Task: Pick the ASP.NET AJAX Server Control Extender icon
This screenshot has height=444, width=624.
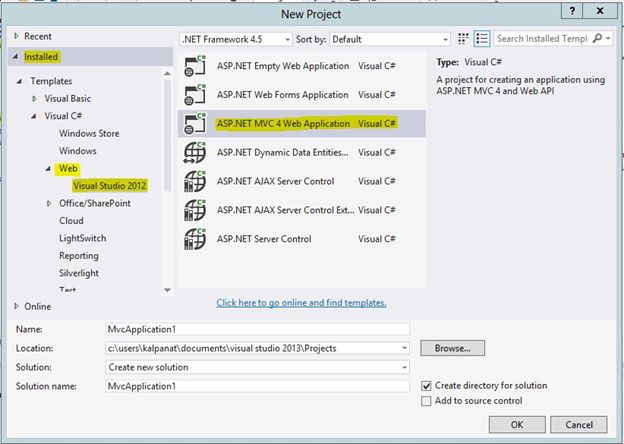Action: click(x=195, y=210)
